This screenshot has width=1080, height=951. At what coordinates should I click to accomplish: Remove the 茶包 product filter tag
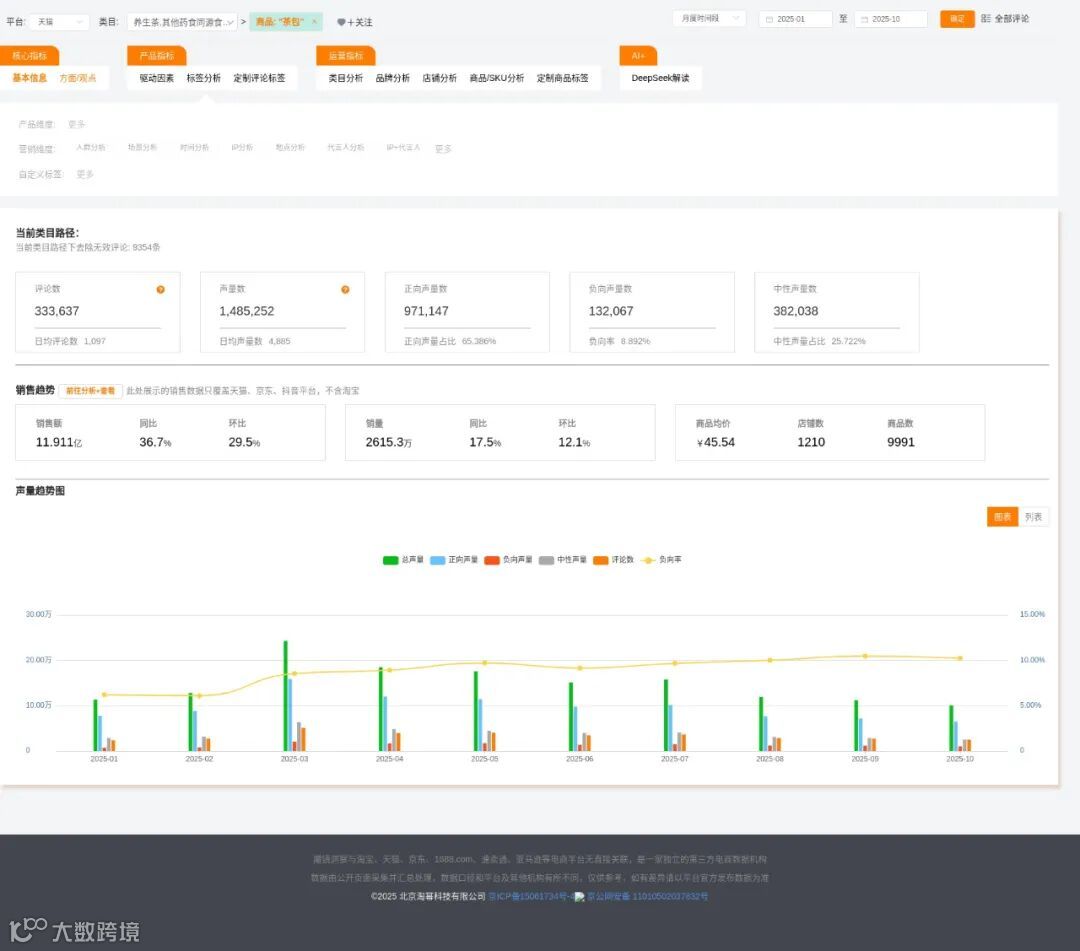(314, 21)
